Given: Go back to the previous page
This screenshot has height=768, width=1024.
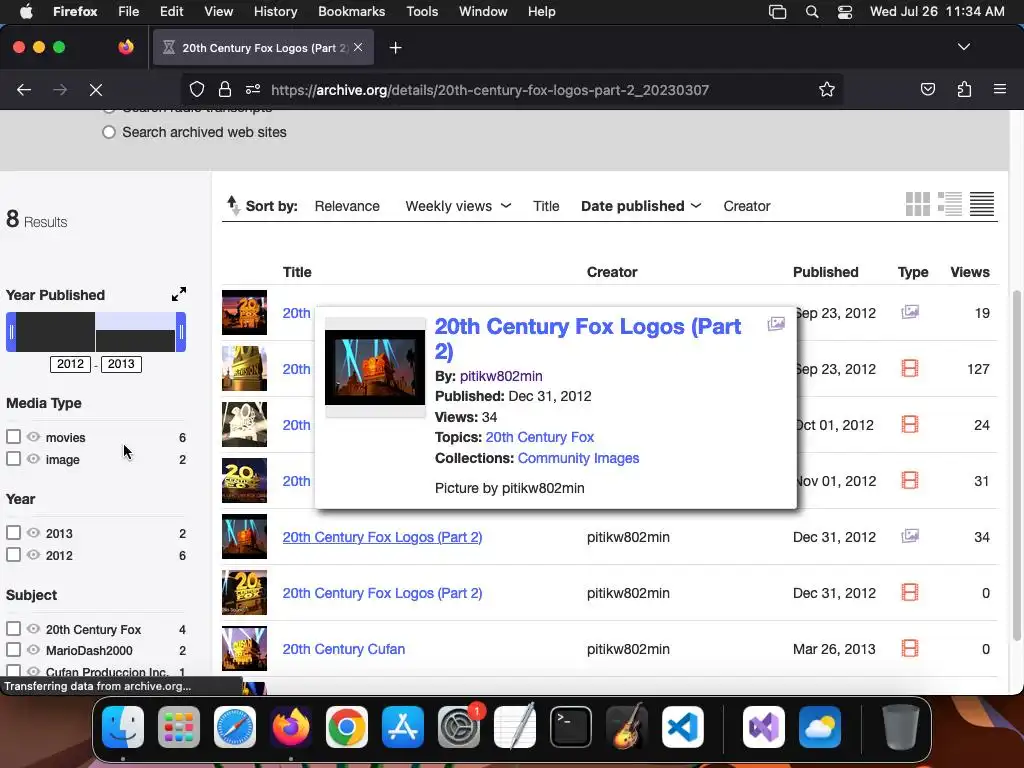Looking at the screenshot, I should click(x=24, y=89).
